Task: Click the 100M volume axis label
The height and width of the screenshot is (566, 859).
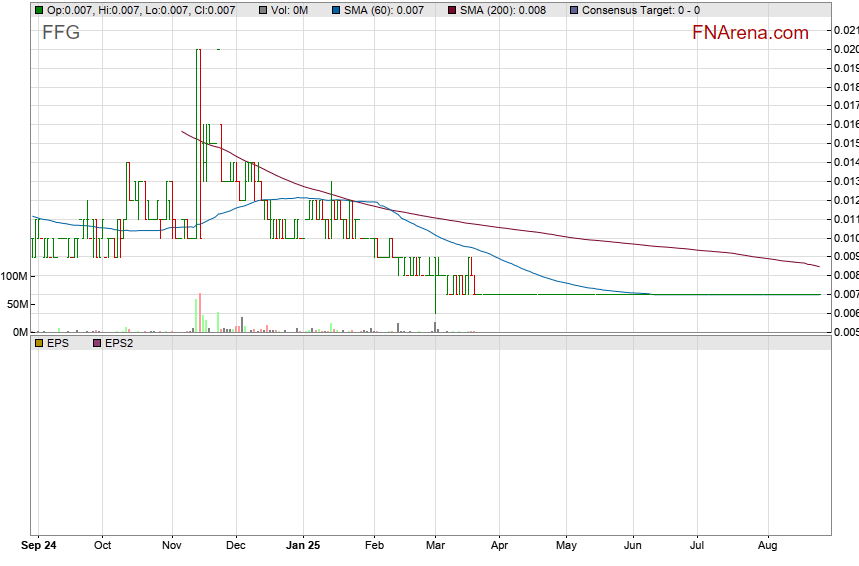Action: point(14,276)
